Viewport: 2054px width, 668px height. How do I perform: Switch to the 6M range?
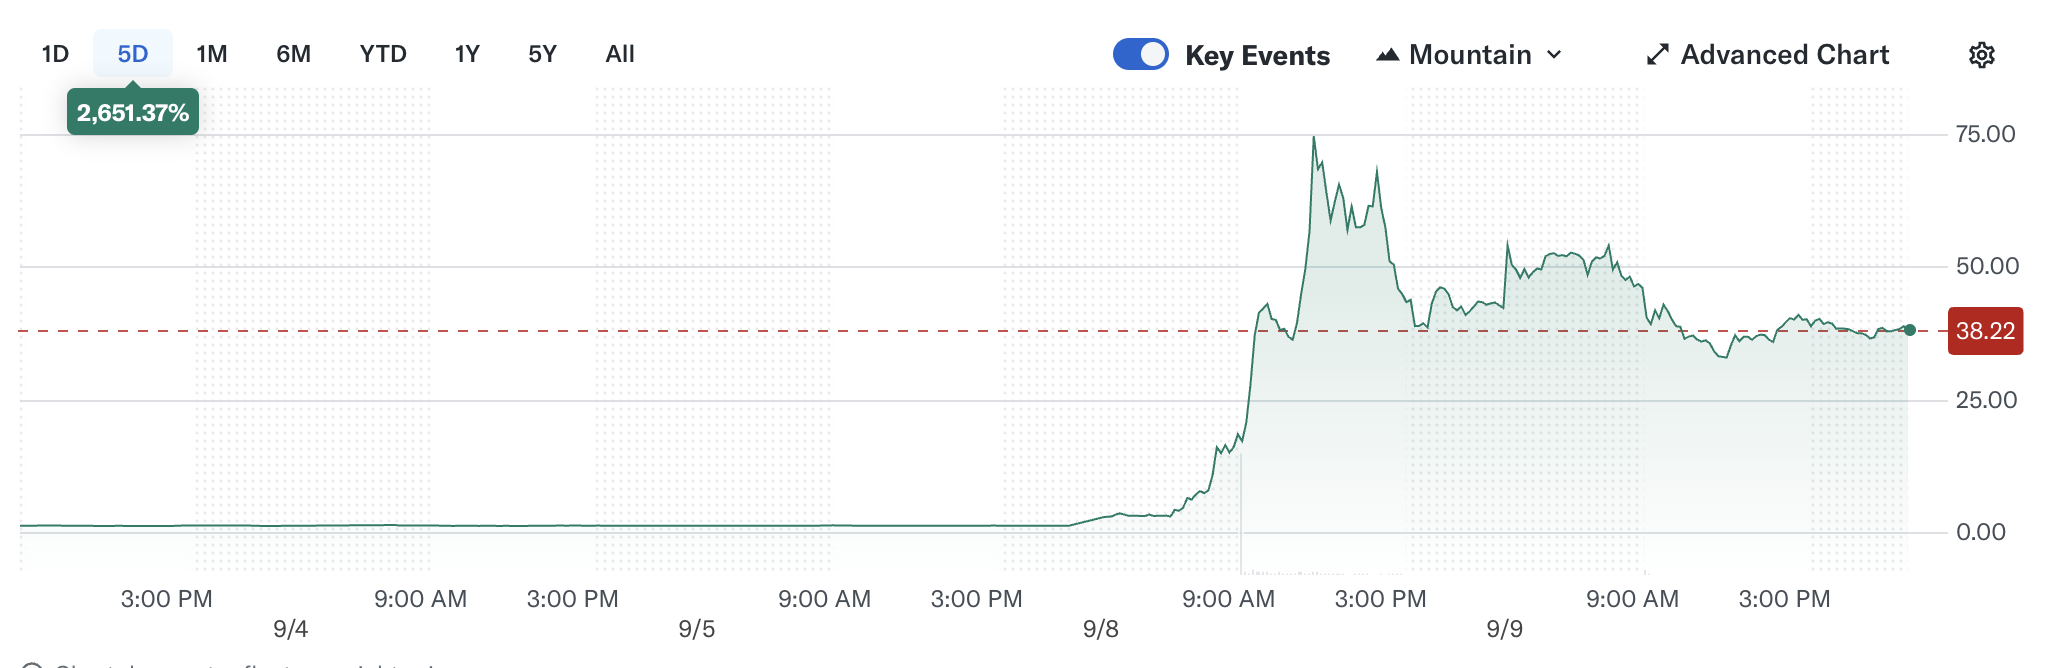(x=293, y=54)
